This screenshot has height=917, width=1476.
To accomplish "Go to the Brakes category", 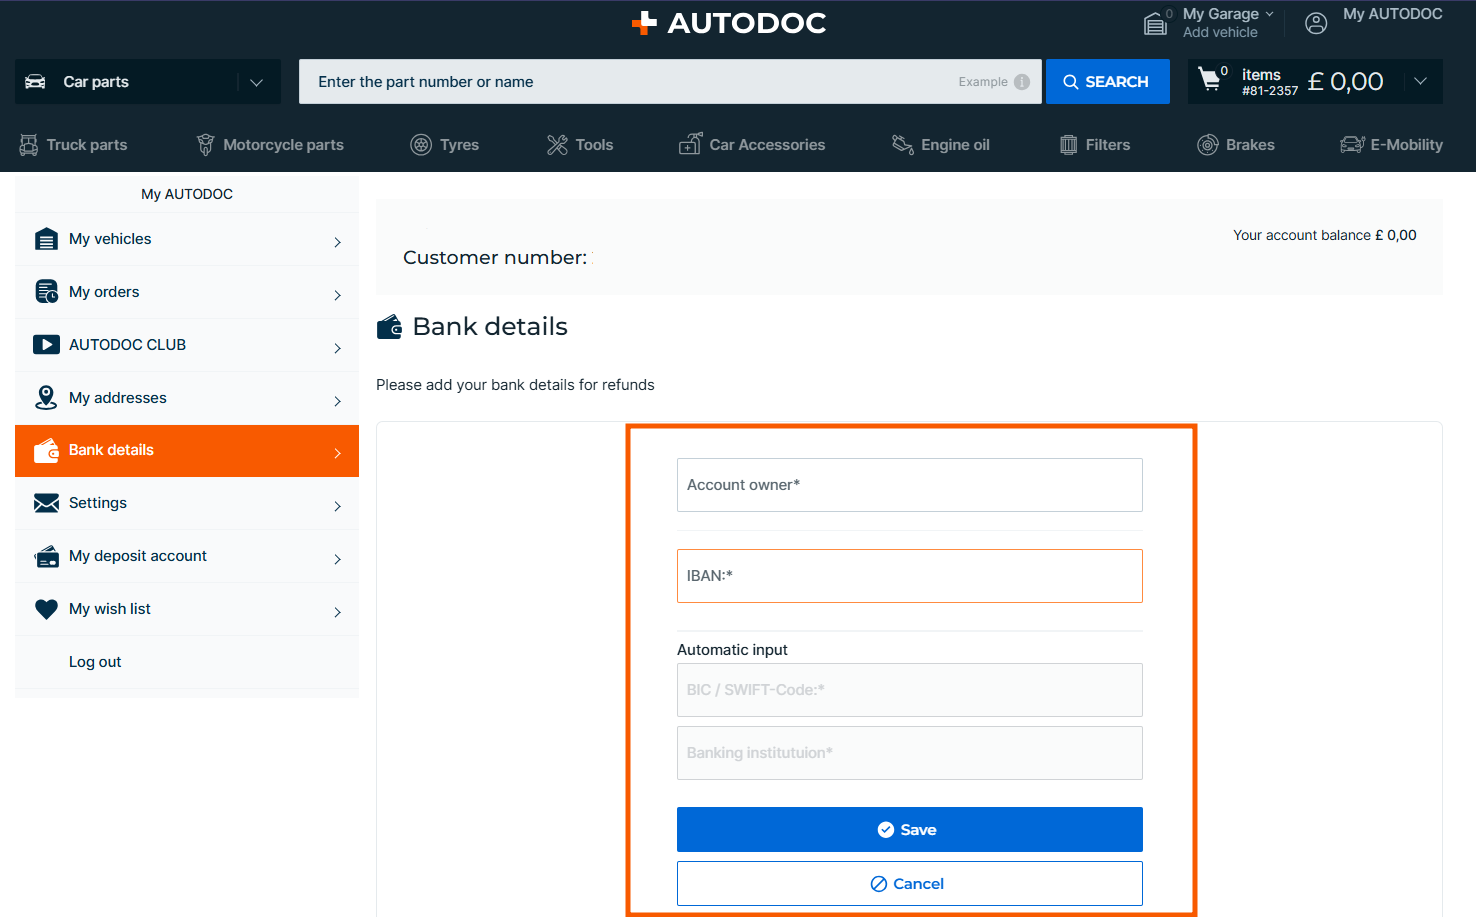I will pyautogui.click(x=1236, y=145).
